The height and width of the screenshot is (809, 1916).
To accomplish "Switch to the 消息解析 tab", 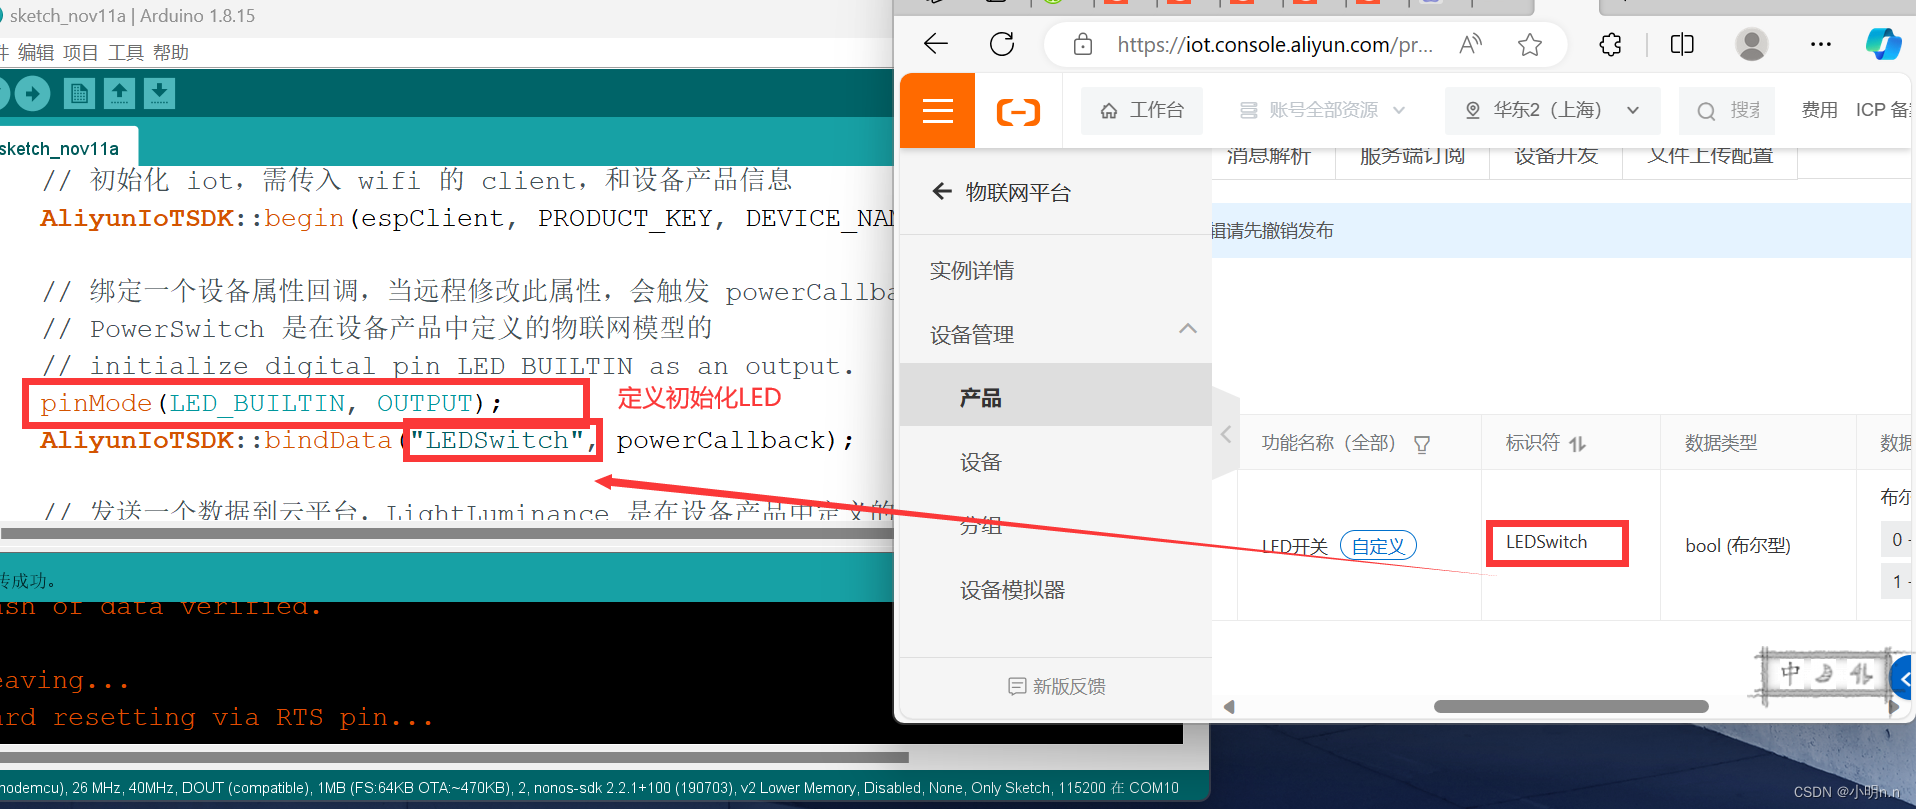I will coord(1268,156).
